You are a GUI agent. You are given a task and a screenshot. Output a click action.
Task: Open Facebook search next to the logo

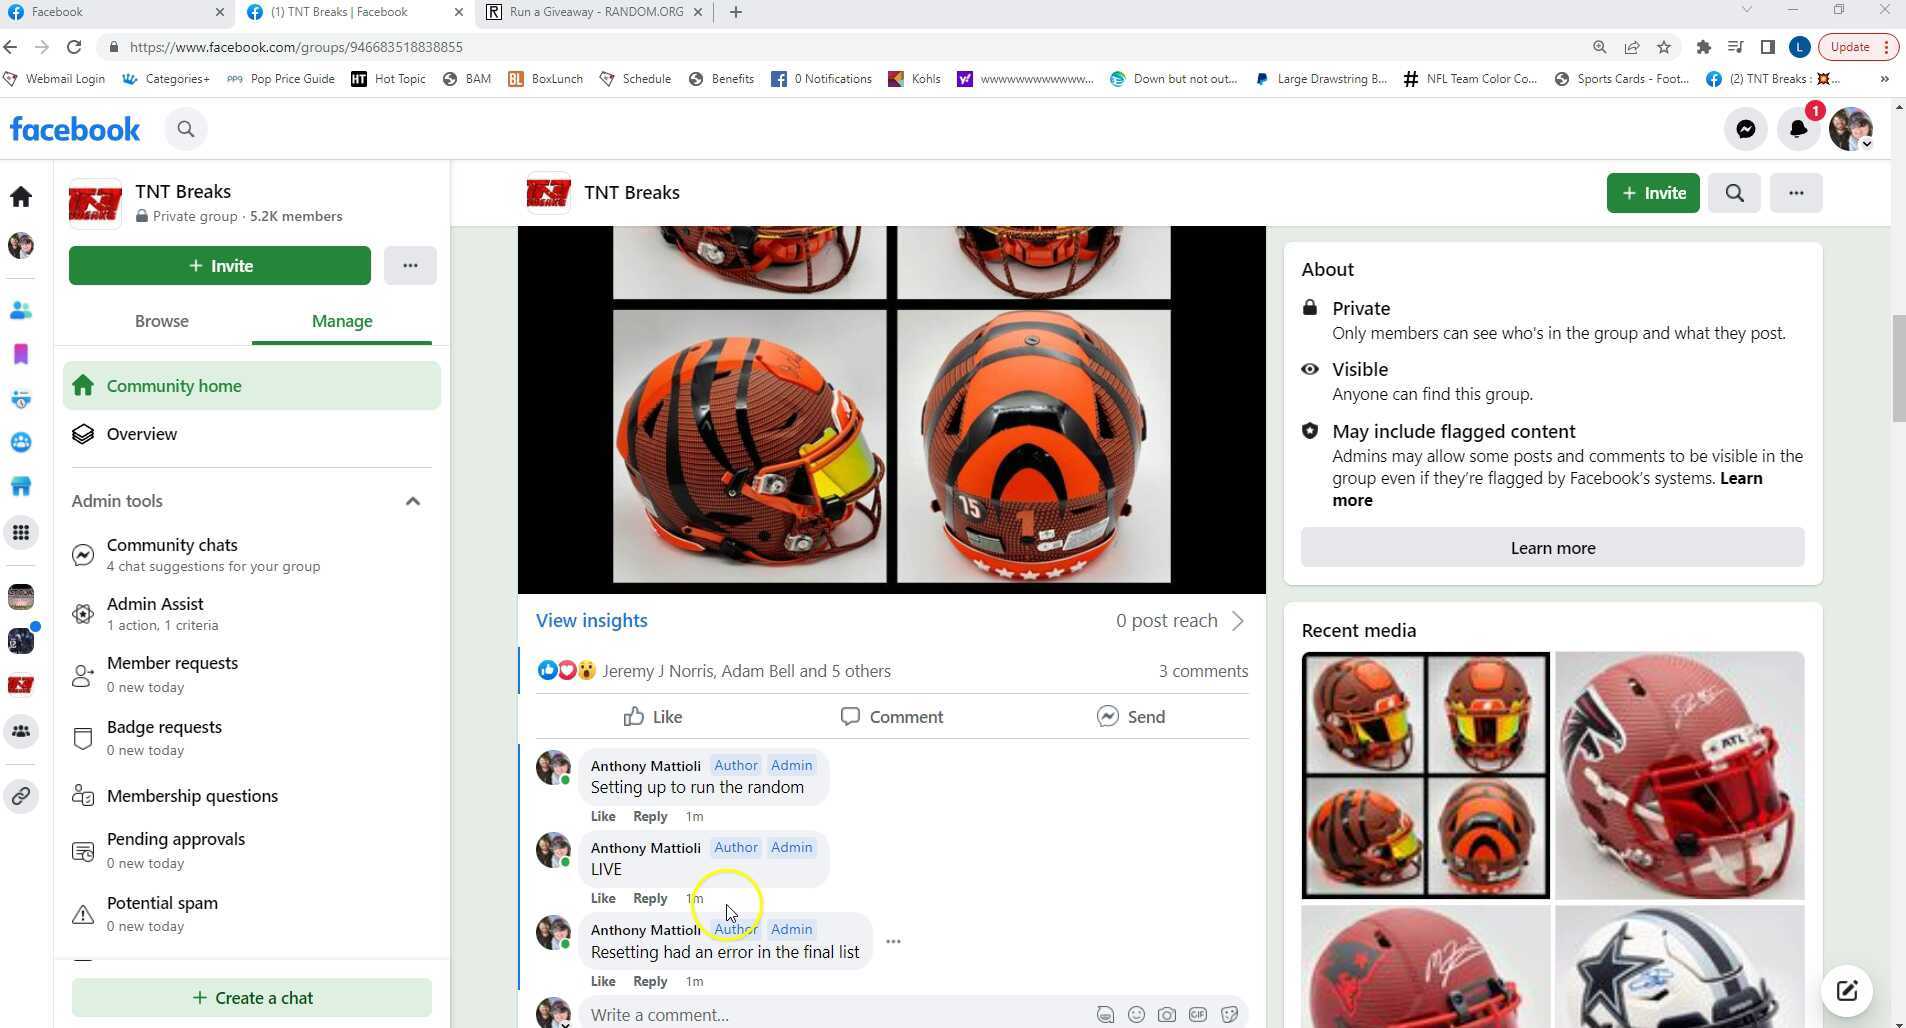[186, 128]
